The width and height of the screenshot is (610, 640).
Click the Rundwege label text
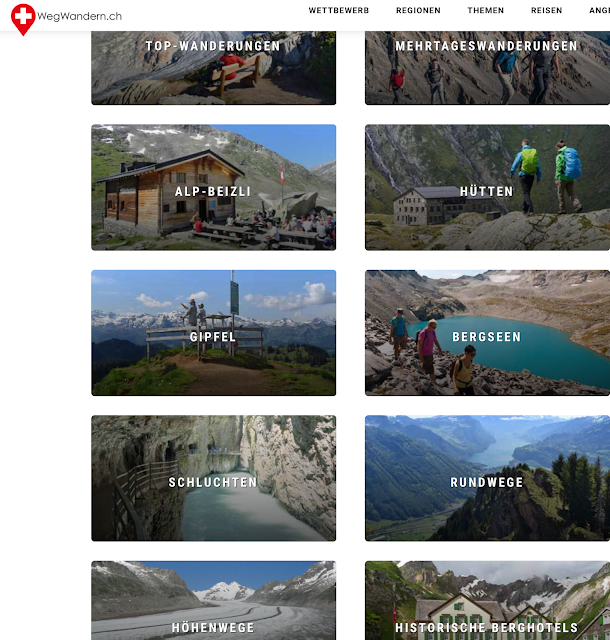click(x=487, y=482)
